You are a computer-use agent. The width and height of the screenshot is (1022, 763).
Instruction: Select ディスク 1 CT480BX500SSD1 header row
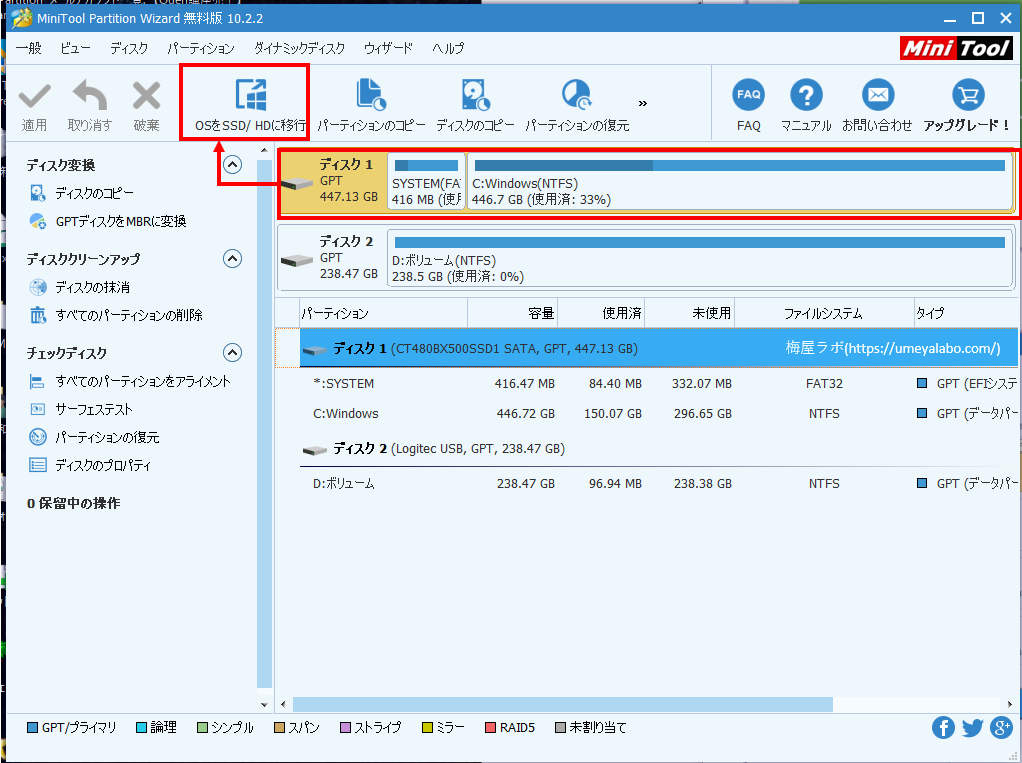(659, 349)
